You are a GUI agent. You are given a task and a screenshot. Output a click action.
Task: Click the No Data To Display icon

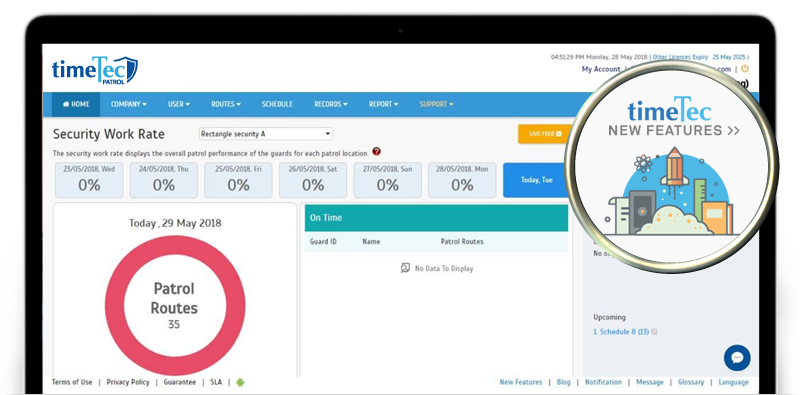tap(405, 268)
